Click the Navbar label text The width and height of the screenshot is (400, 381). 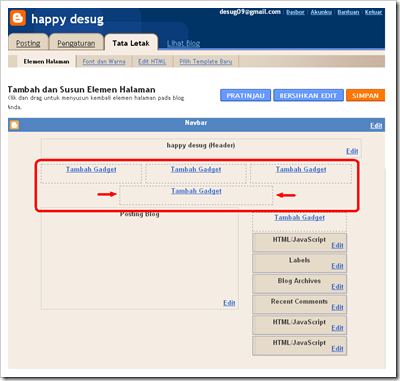click(196, 123)
